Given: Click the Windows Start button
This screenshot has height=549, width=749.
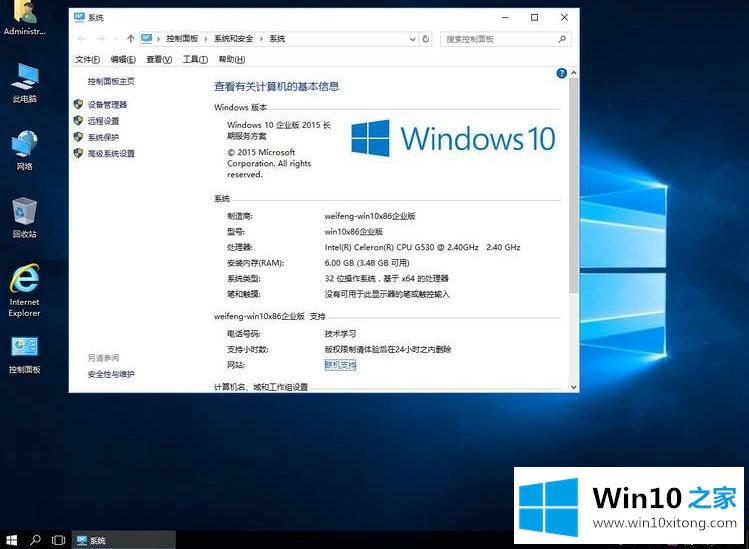Looking at the screenshot, I should click(x=11, y=540).
